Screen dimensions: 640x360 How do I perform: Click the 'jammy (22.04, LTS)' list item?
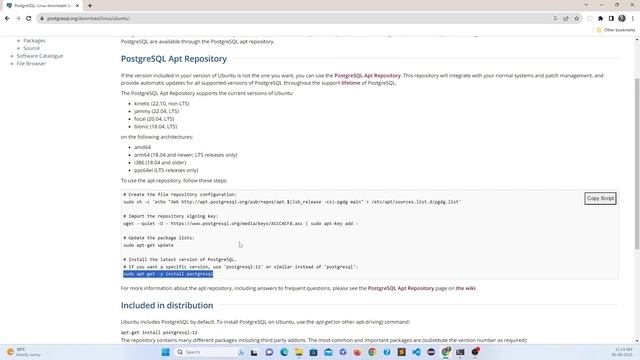pyautogui.click(x=156, y=111)
